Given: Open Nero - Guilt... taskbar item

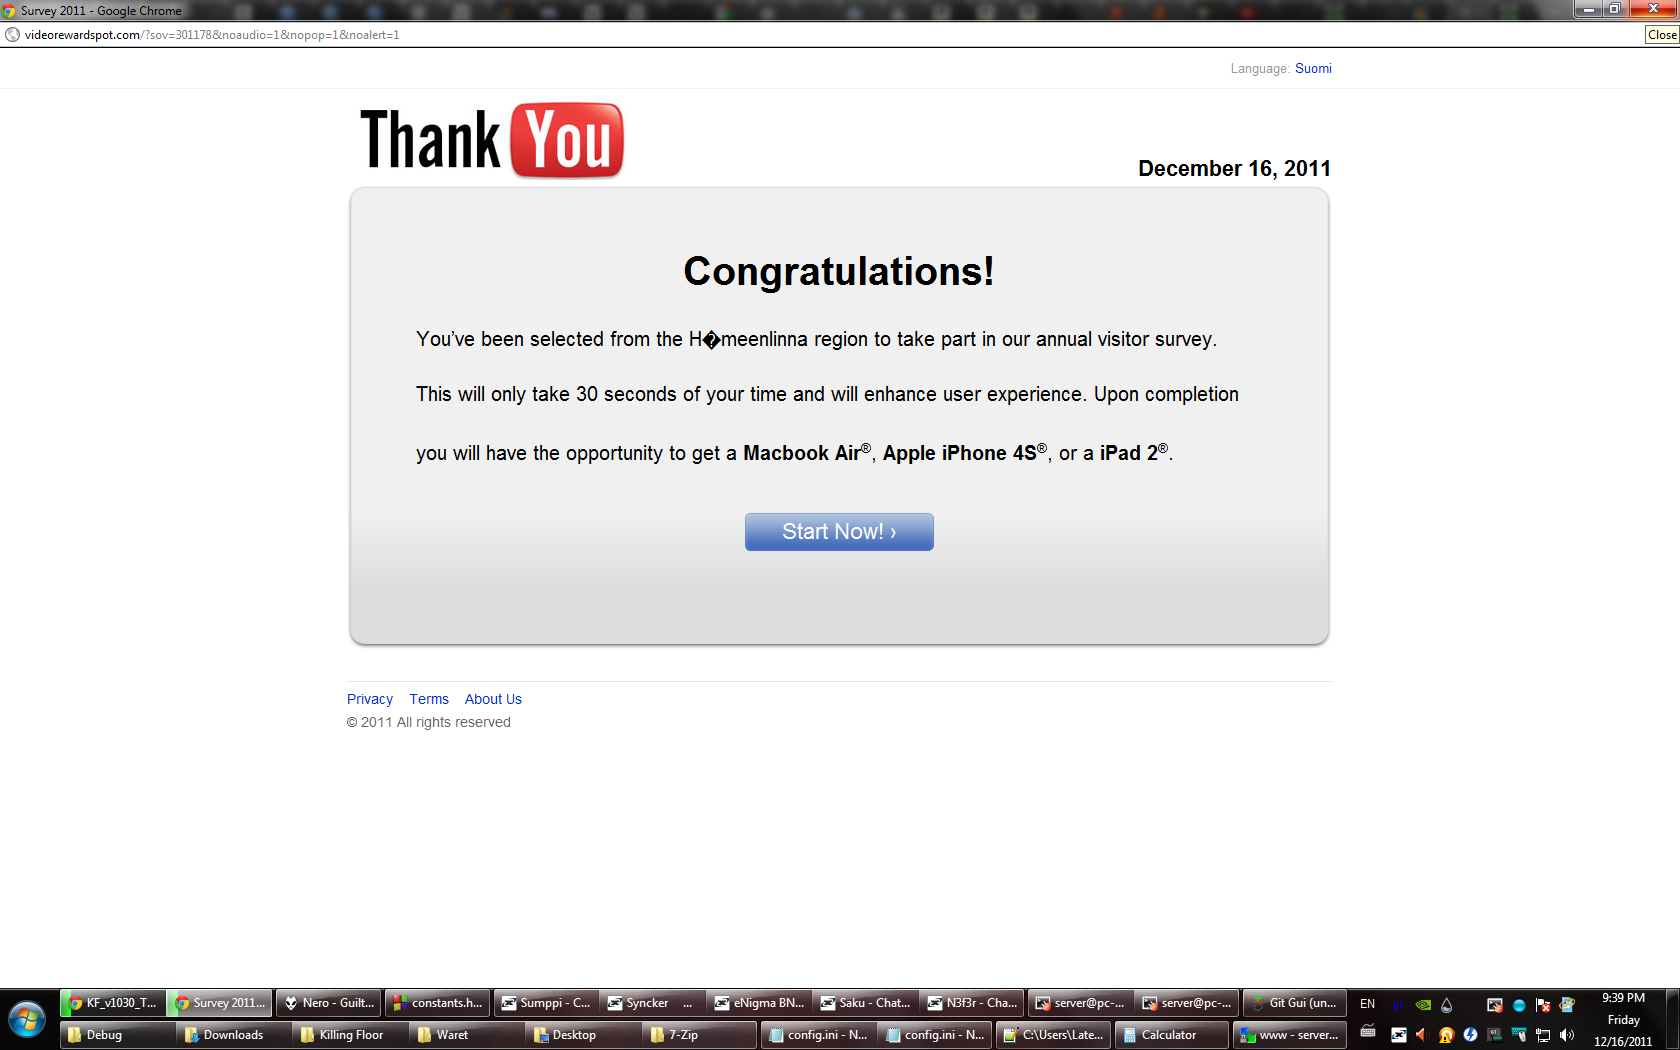Looking at the screenshot, I should [329, 1003].
